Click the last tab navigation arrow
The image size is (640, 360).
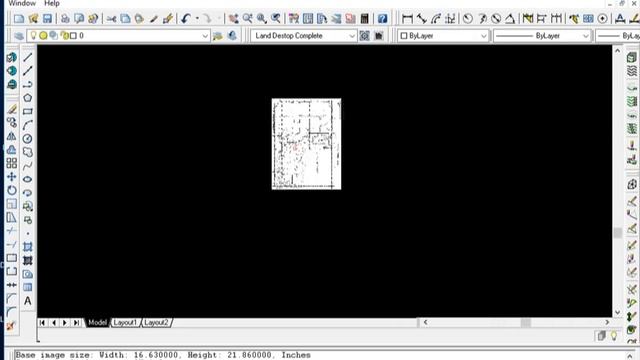pyautogui.click(x=76, y=322)
